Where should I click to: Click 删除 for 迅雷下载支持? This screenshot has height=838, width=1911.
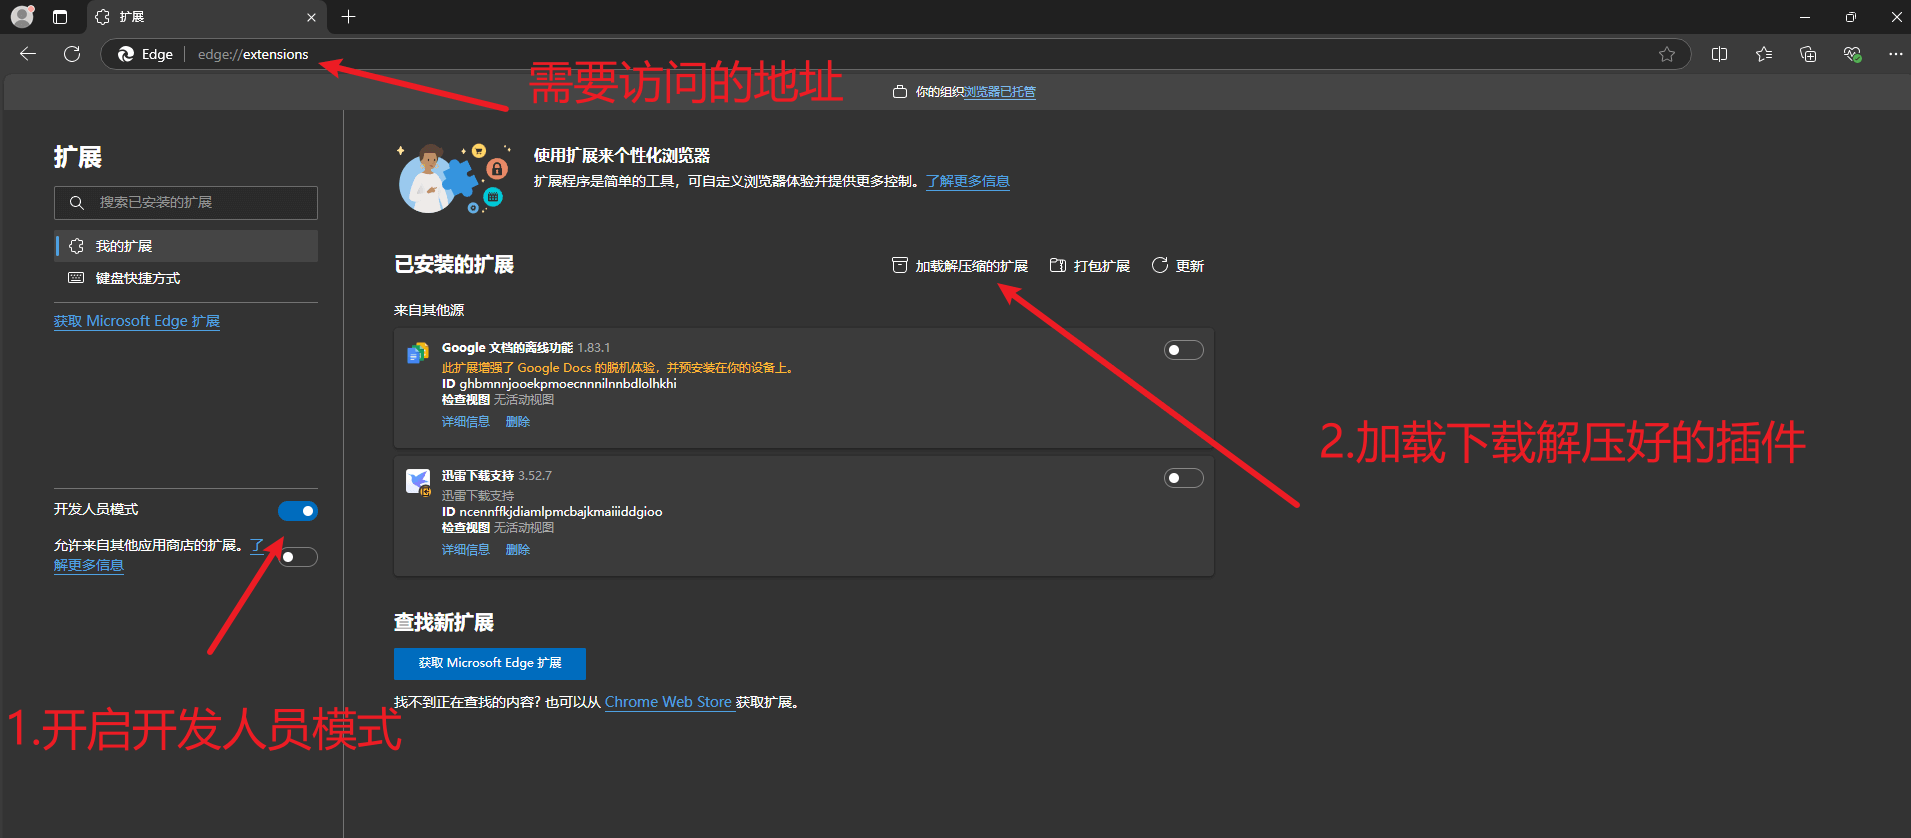(518, 550)
